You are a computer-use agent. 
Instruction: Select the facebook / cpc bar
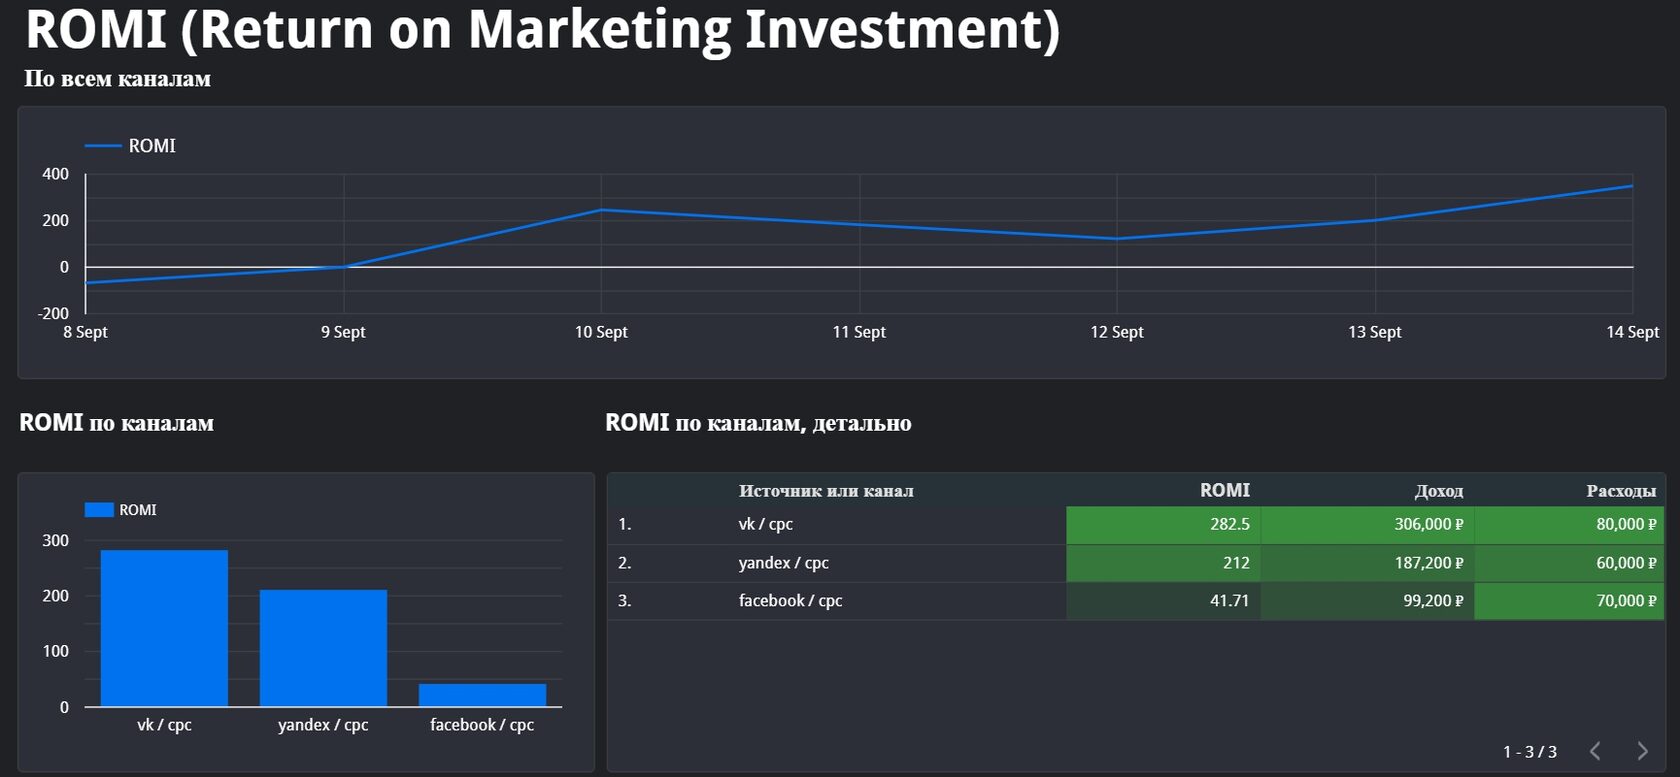tap(482, 695)
